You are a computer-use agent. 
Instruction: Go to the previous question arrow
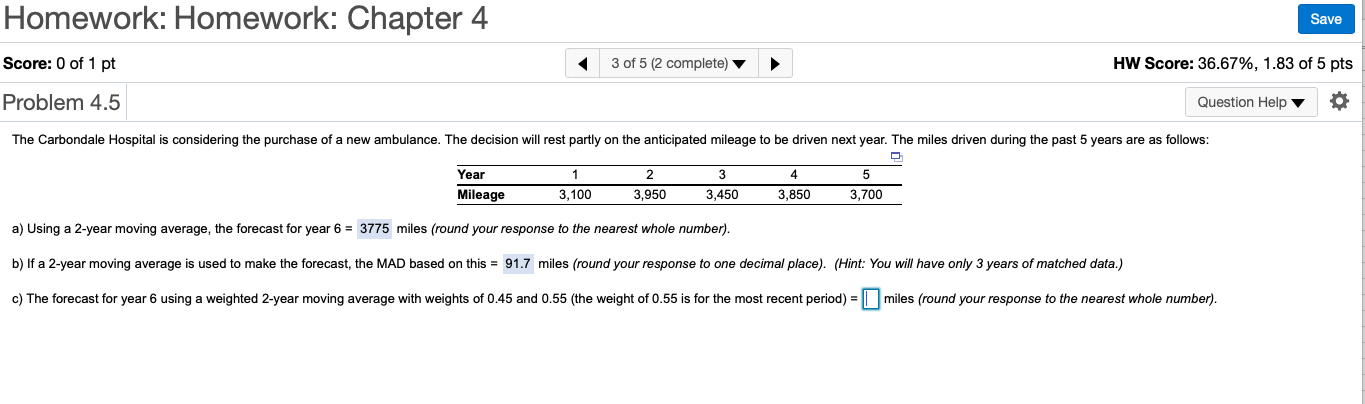[x=582, y=64]
